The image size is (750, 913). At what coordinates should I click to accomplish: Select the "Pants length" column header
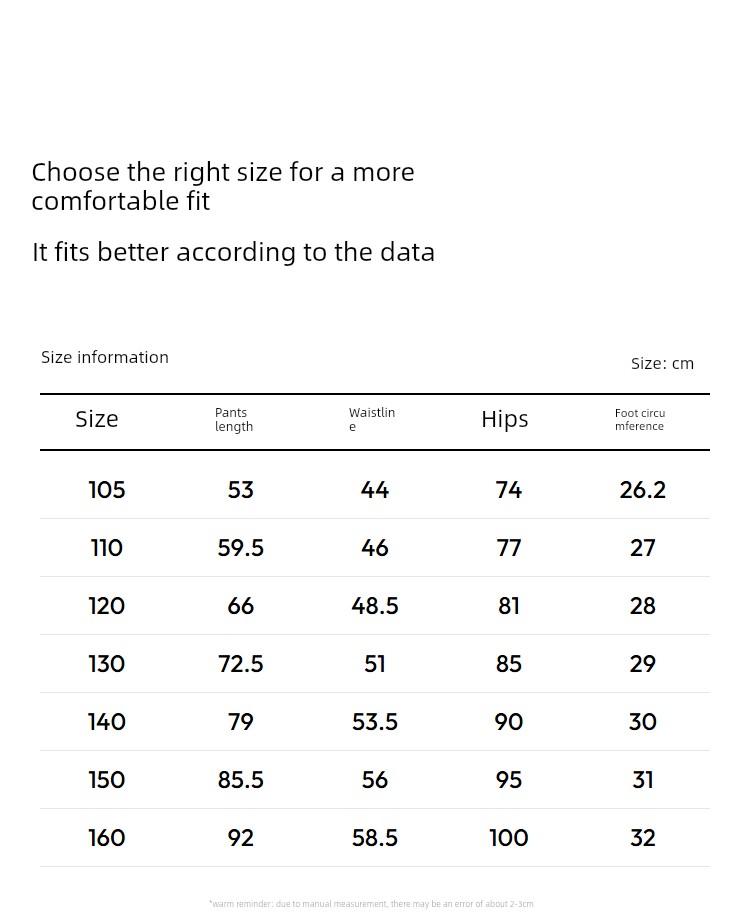(x=234, y=420)
